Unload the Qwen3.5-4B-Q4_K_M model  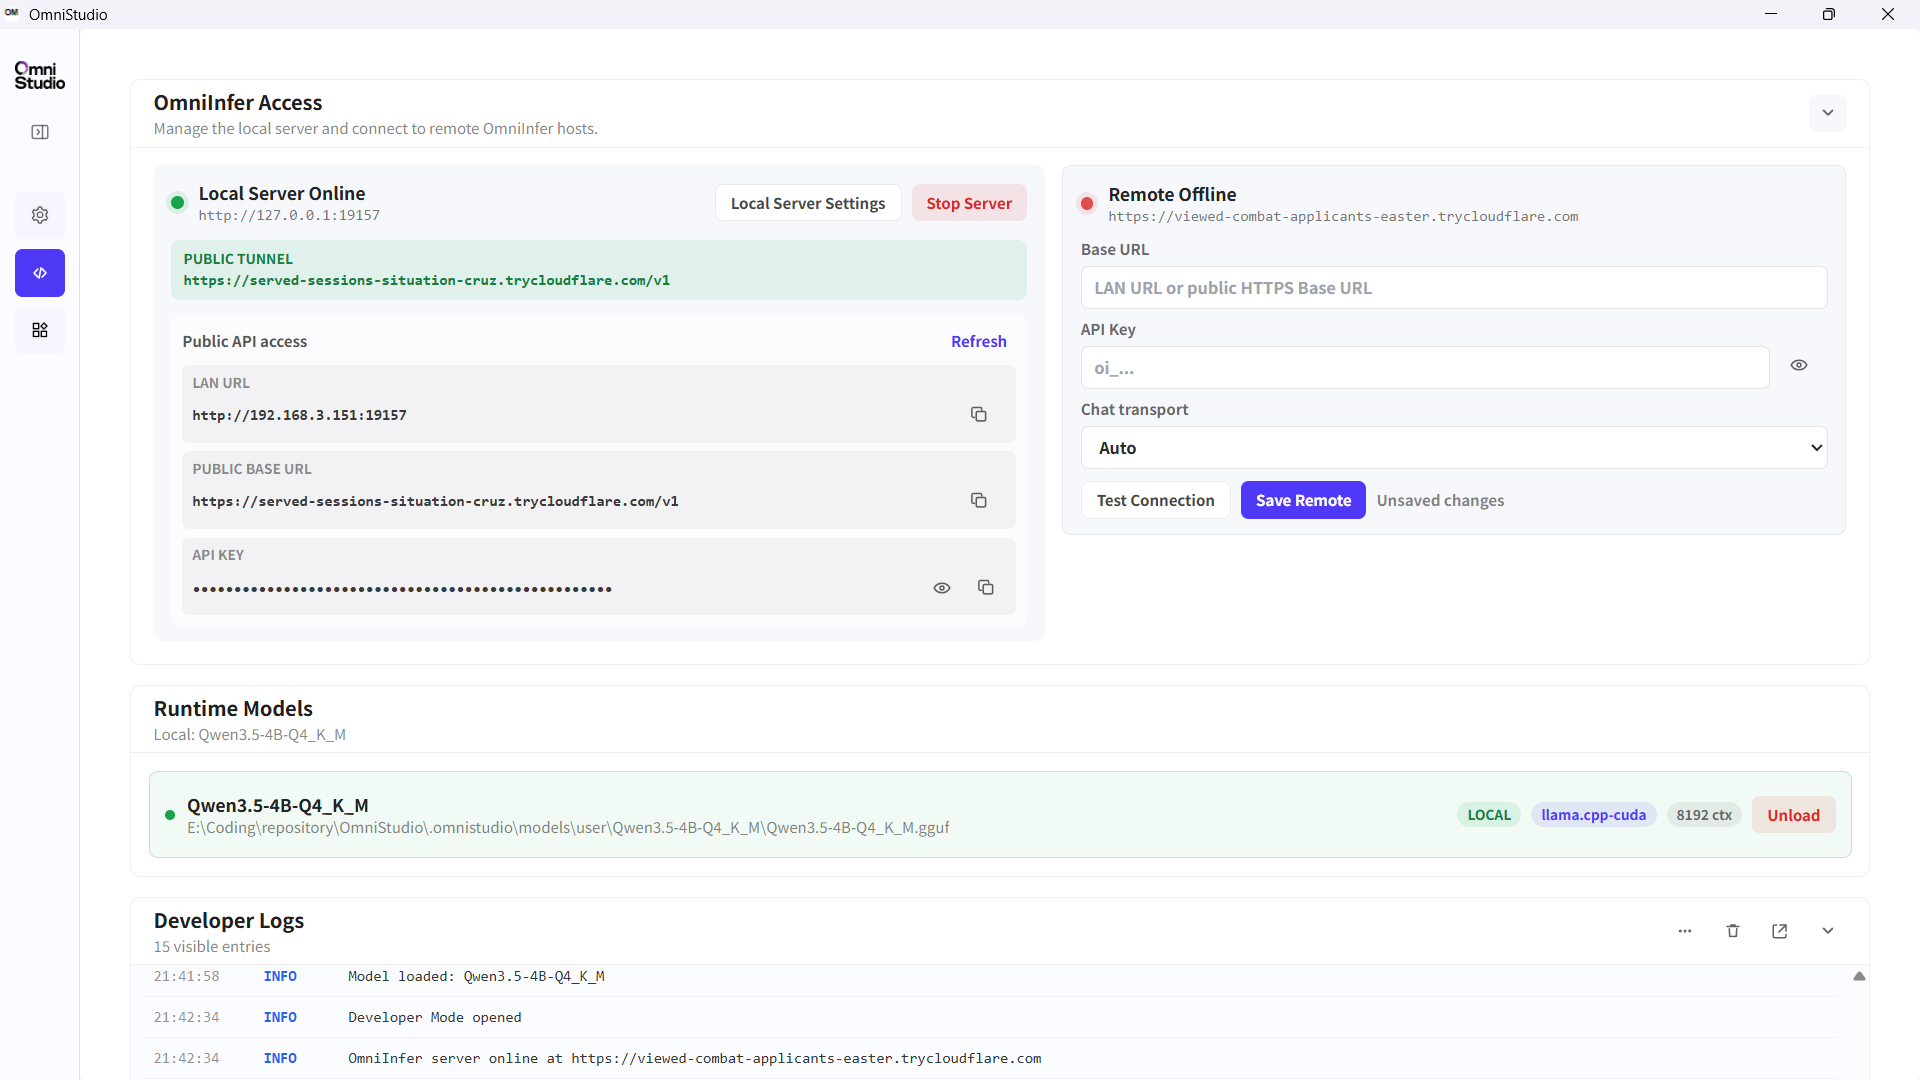1794,815
